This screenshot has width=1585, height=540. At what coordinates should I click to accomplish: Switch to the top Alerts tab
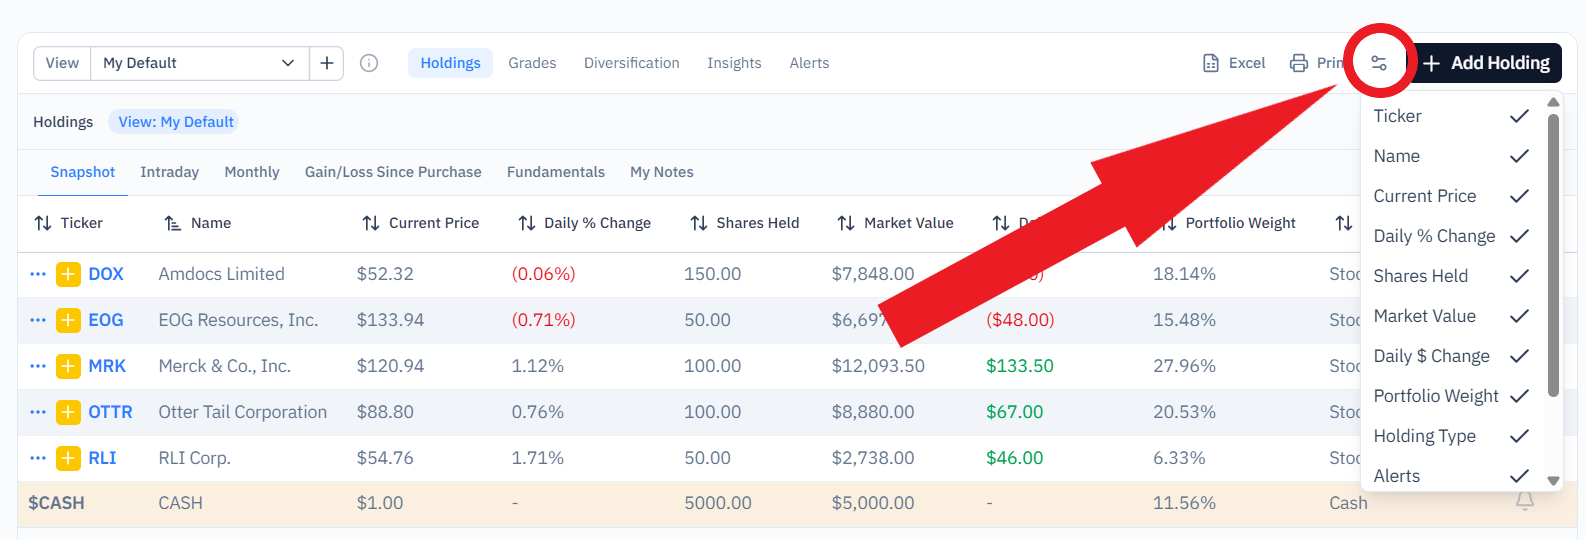(809, 63)
